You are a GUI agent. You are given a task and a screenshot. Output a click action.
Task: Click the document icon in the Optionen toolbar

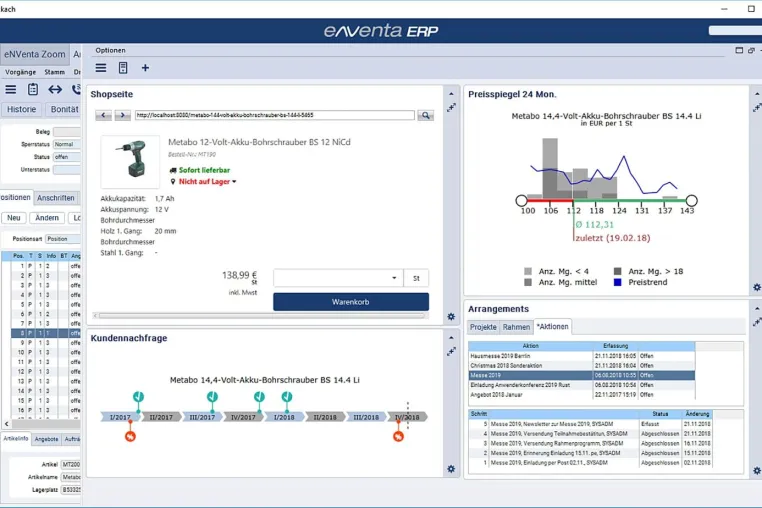[x=123, y=68]
